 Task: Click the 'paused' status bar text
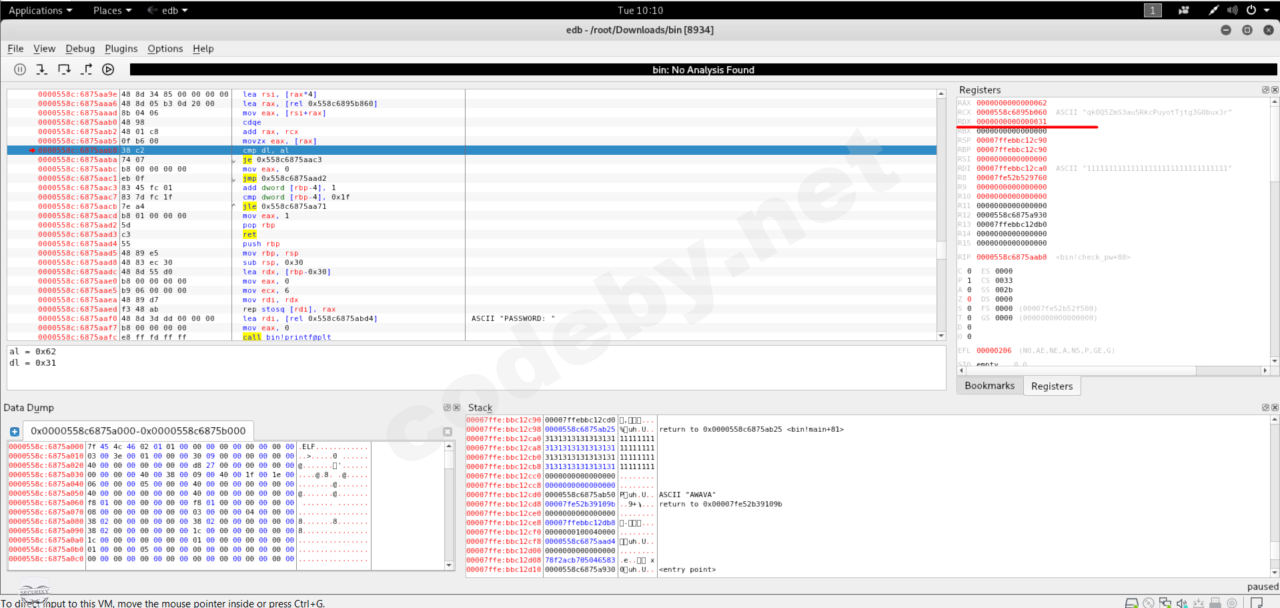[1262, 587]
